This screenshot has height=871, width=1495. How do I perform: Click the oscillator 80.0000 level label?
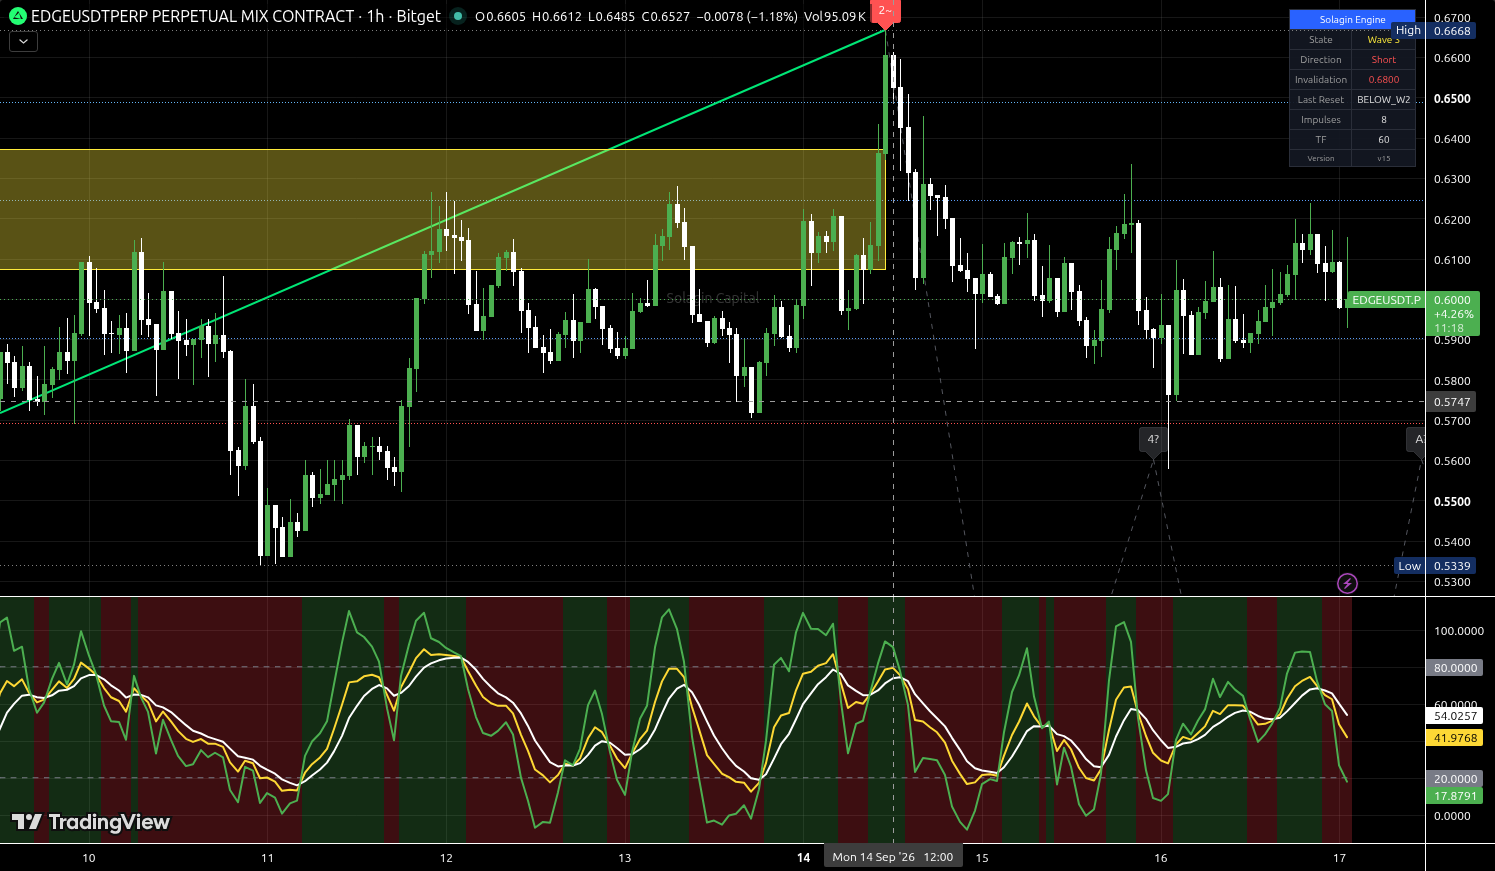1455,668
